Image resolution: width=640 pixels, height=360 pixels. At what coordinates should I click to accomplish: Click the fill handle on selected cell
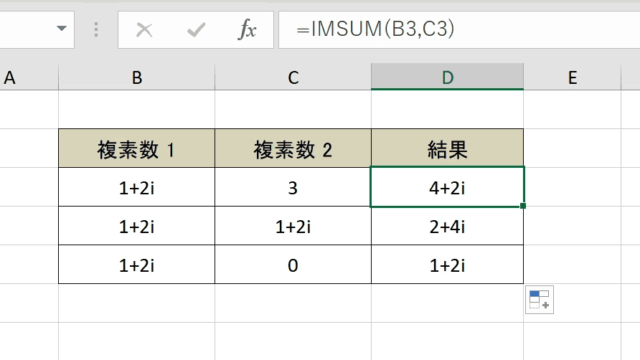523,206
